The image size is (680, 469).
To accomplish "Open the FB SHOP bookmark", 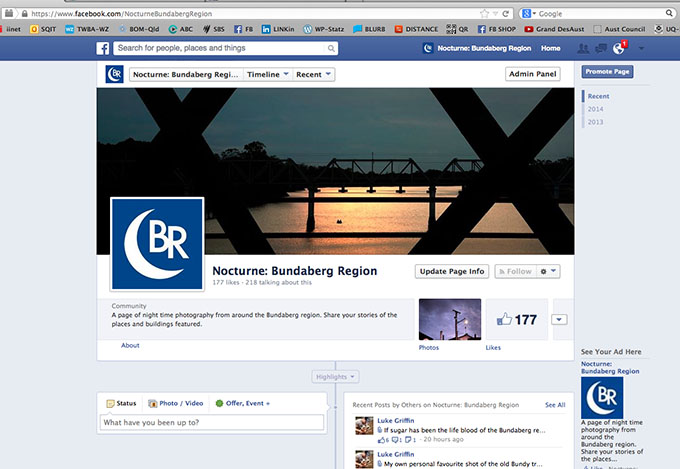I will point(497,29).
